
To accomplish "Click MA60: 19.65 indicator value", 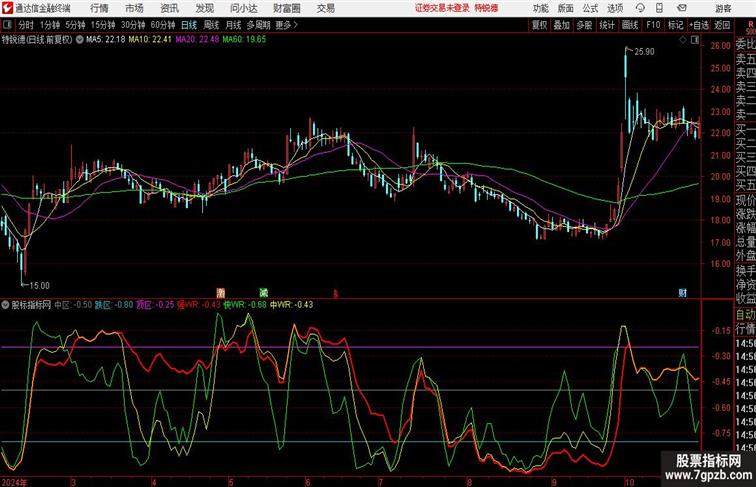I will (244, 40).
